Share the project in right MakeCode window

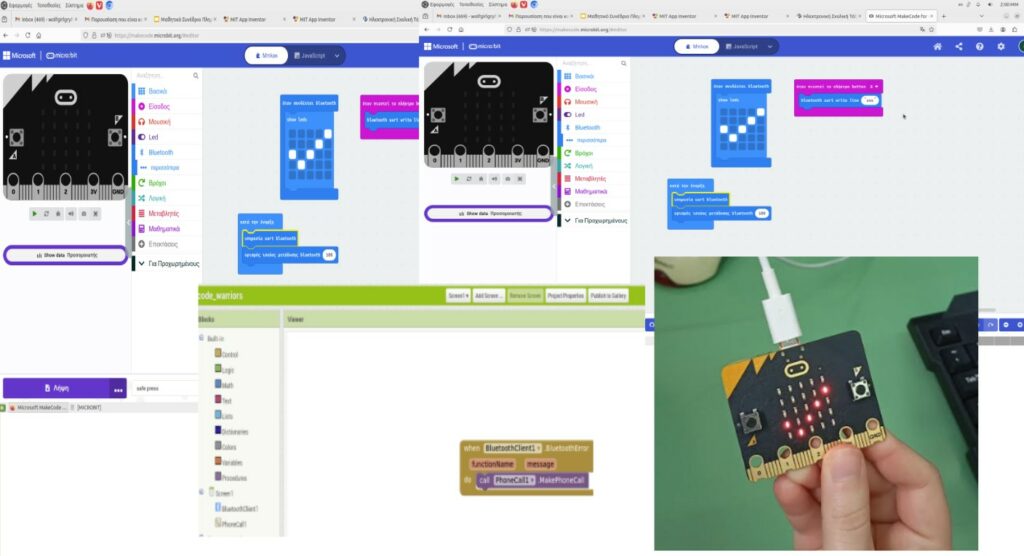[959, 46]
